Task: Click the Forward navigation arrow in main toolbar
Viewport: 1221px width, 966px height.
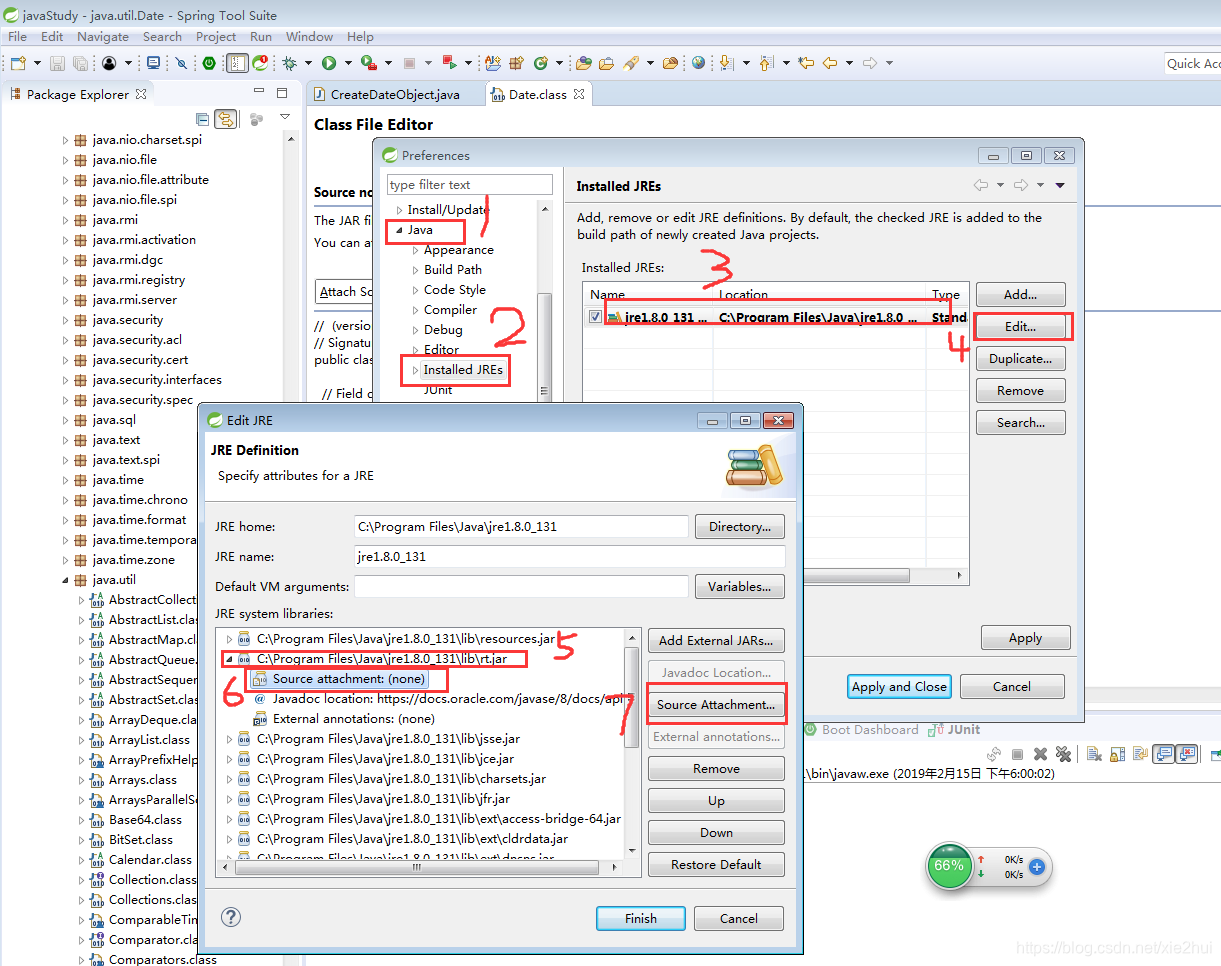Action: pos(870,63)
